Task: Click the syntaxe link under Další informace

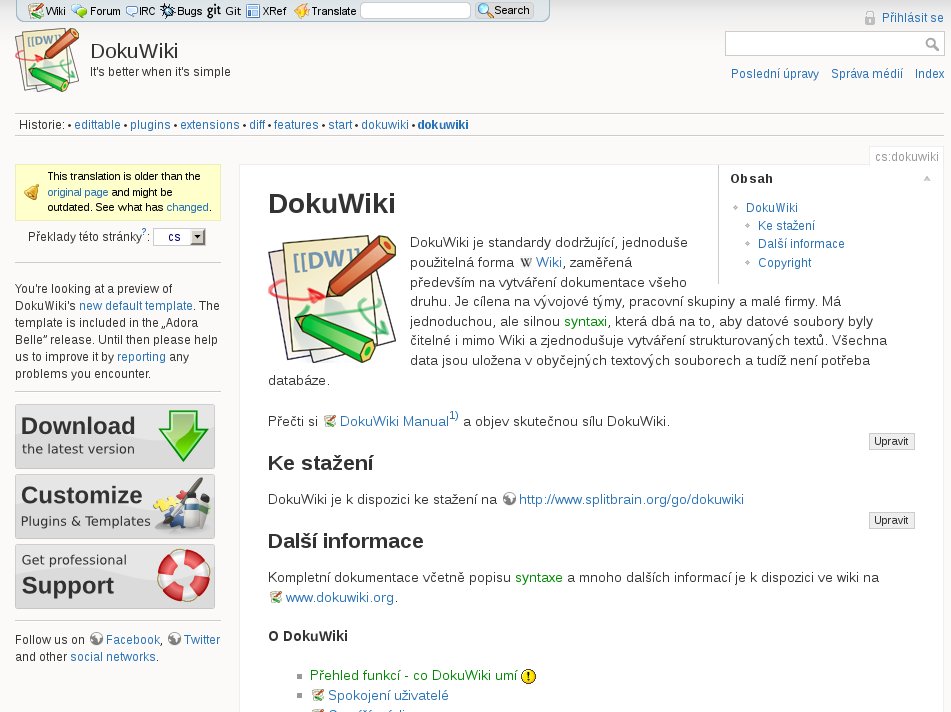Action: pyautogui.click(x=539, y=577)
